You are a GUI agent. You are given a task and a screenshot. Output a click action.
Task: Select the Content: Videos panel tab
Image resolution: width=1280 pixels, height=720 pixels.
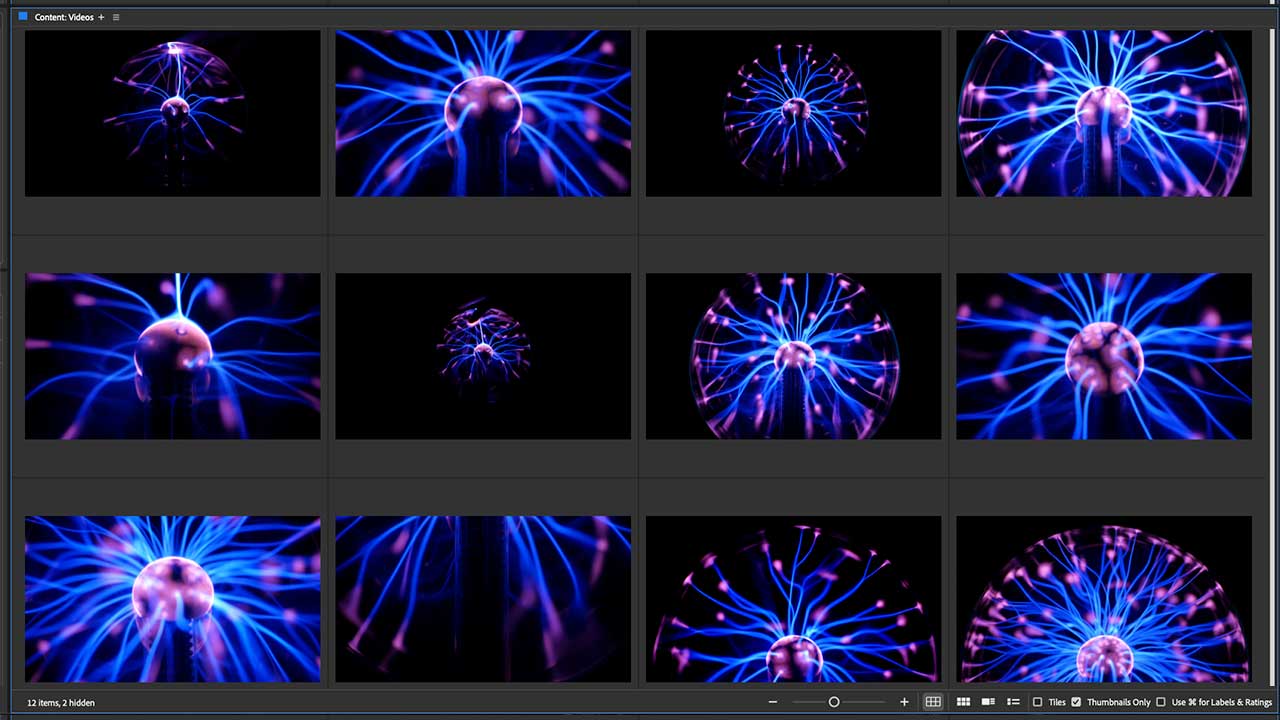[x=64, y=17]
